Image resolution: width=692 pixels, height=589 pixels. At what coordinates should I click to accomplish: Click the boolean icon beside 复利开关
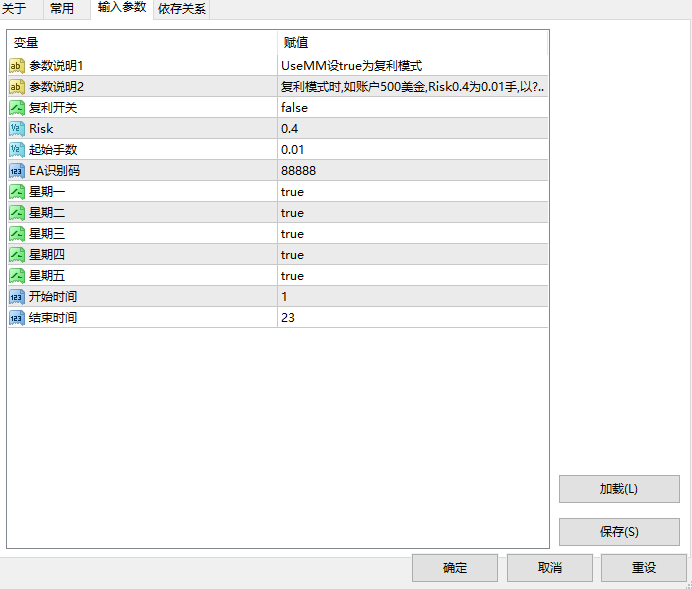[17, 108]
